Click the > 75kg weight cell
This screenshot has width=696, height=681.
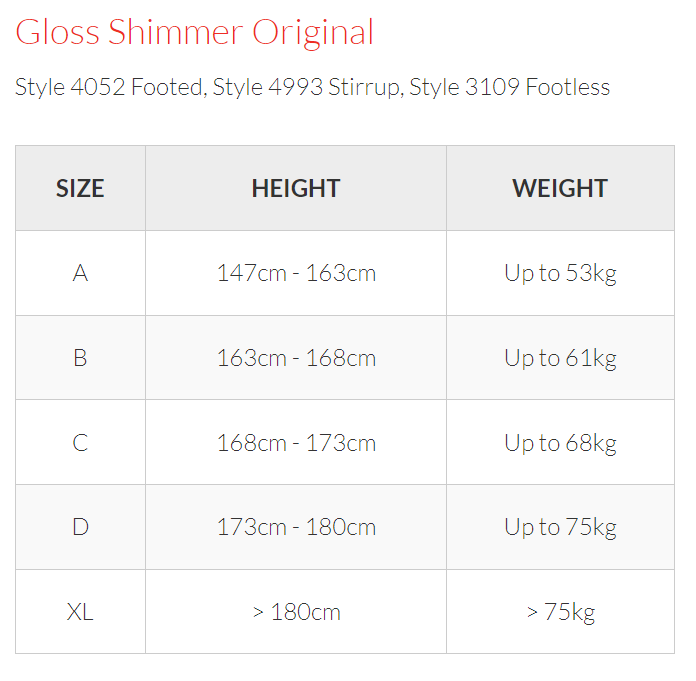point(560,612)
